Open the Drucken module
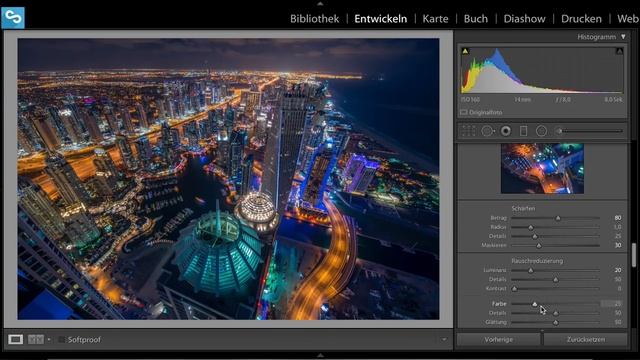 (x=581, y=19)
